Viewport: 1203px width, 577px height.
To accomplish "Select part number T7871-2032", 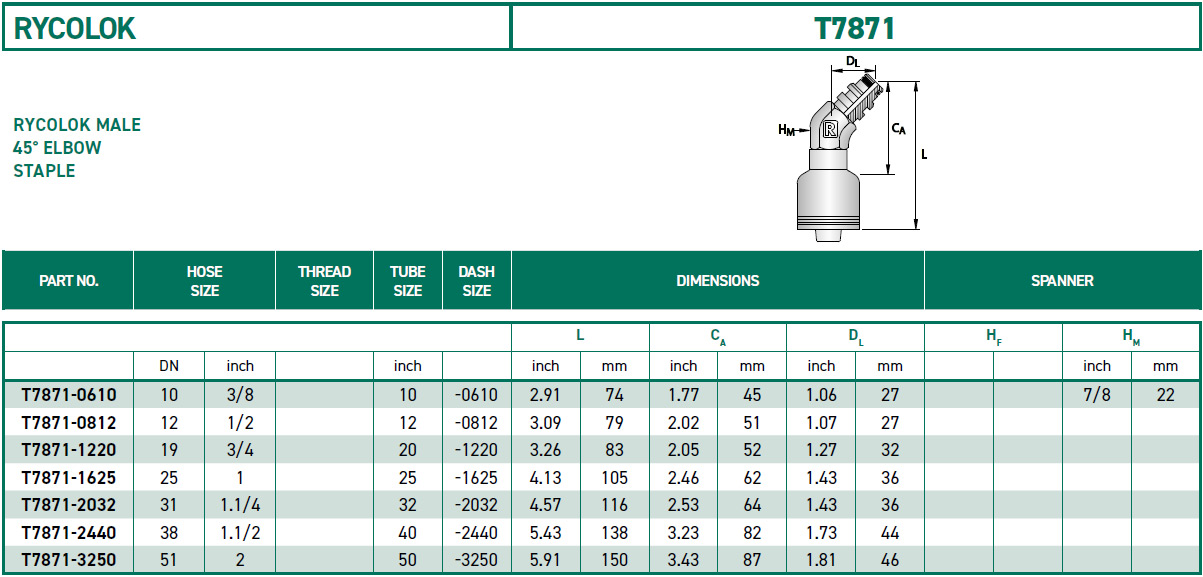I will tap(68, 505).
